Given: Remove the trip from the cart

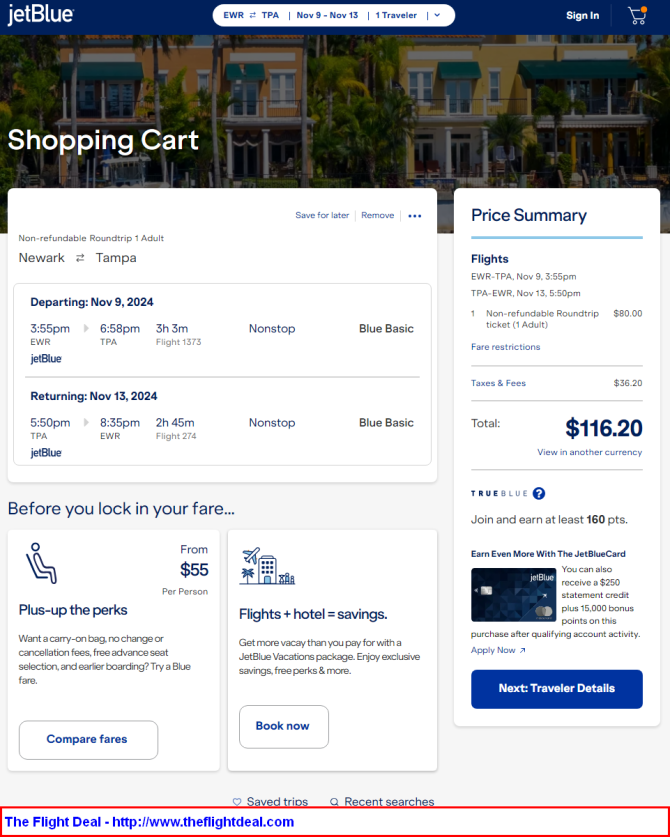Looking at the screenshot, I should (377, 215).
